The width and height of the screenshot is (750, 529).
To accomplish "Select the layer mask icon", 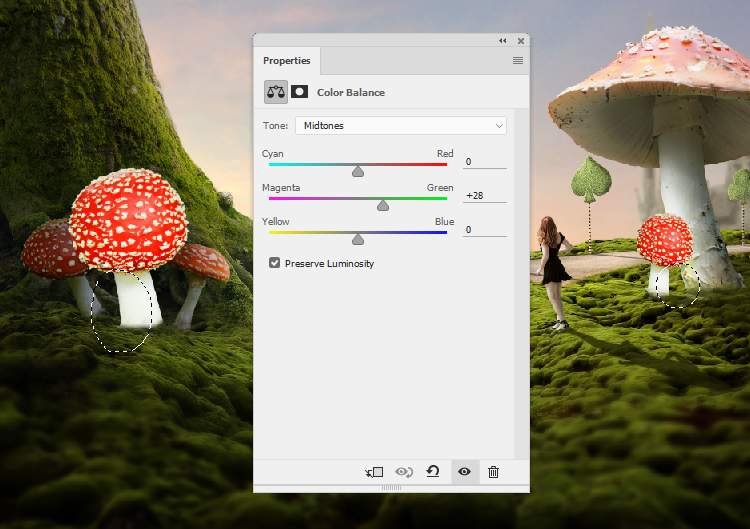I will [x=299, y=92].
